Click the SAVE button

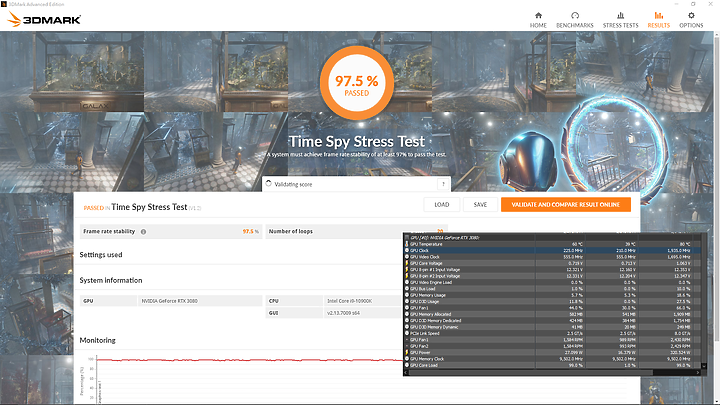(480, 204)
